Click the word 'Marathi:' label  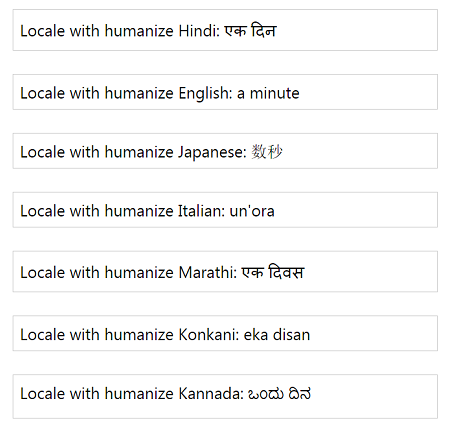click(x=208, y=272)
